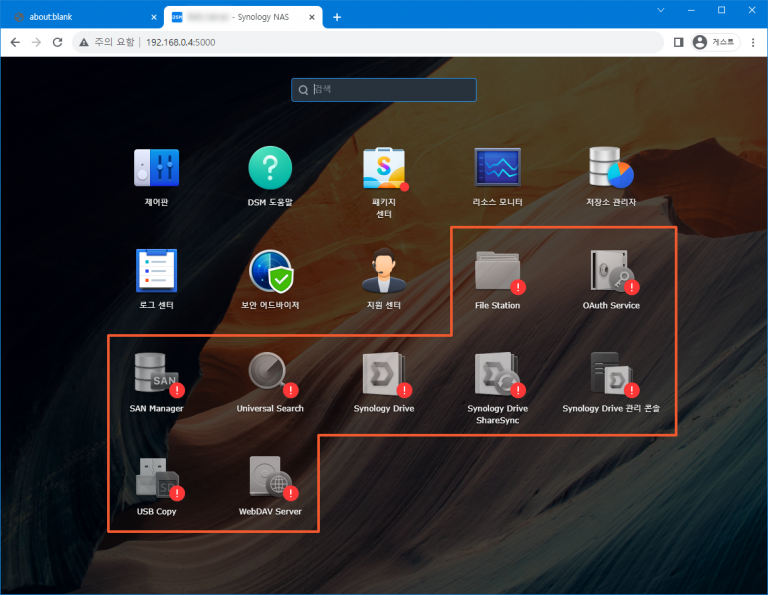Image resolution: width=768 pixels, height=595 pixels.
Task: Open the 게스트 guest profile button
Action: 715,42
